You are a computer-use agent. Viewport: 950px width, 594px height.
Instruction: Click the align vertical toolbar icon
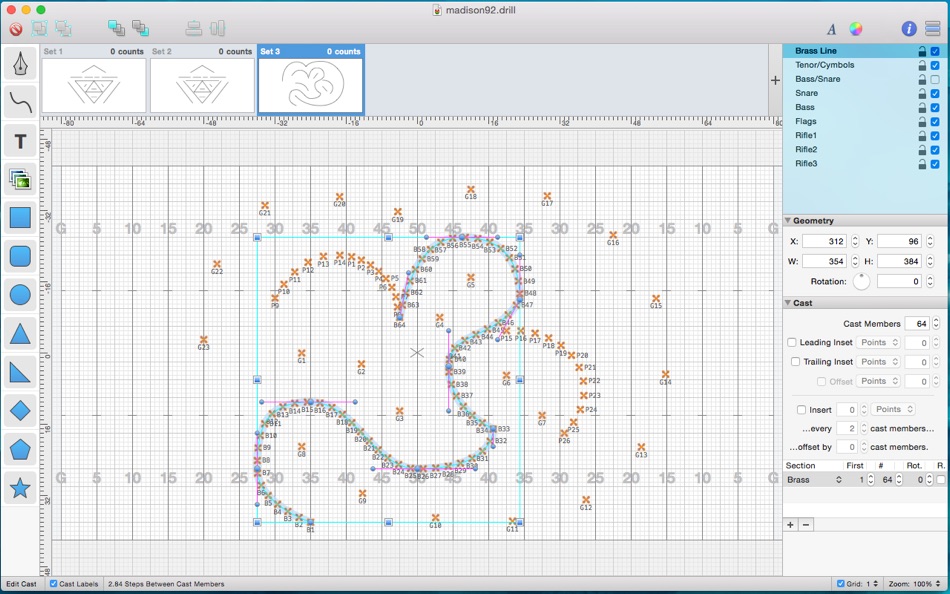pos(194,28)
